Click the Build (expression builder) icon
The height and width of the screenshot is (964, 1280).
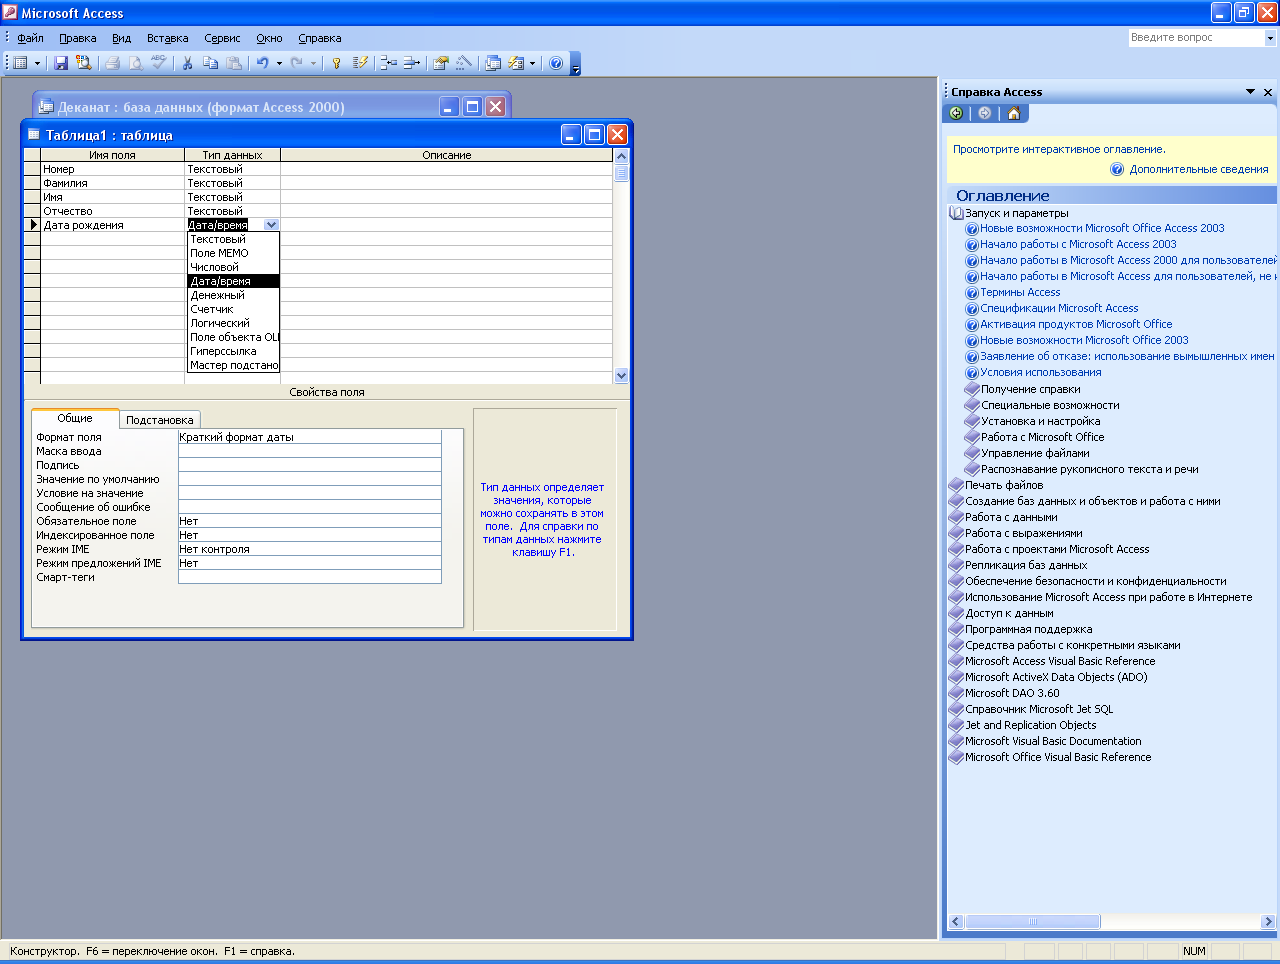(464, 63)
